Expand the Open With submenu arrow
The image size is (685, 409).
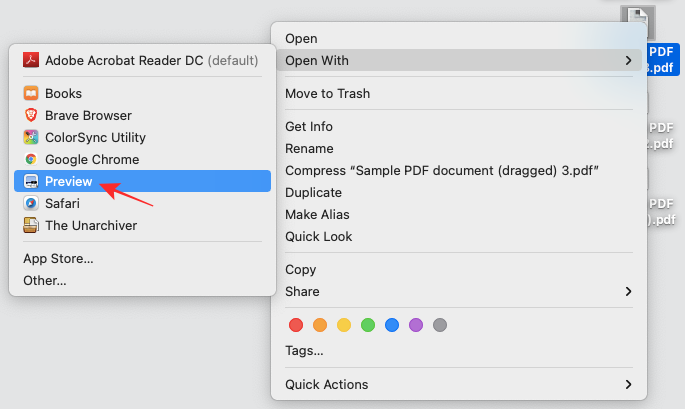tap(628, 60)
